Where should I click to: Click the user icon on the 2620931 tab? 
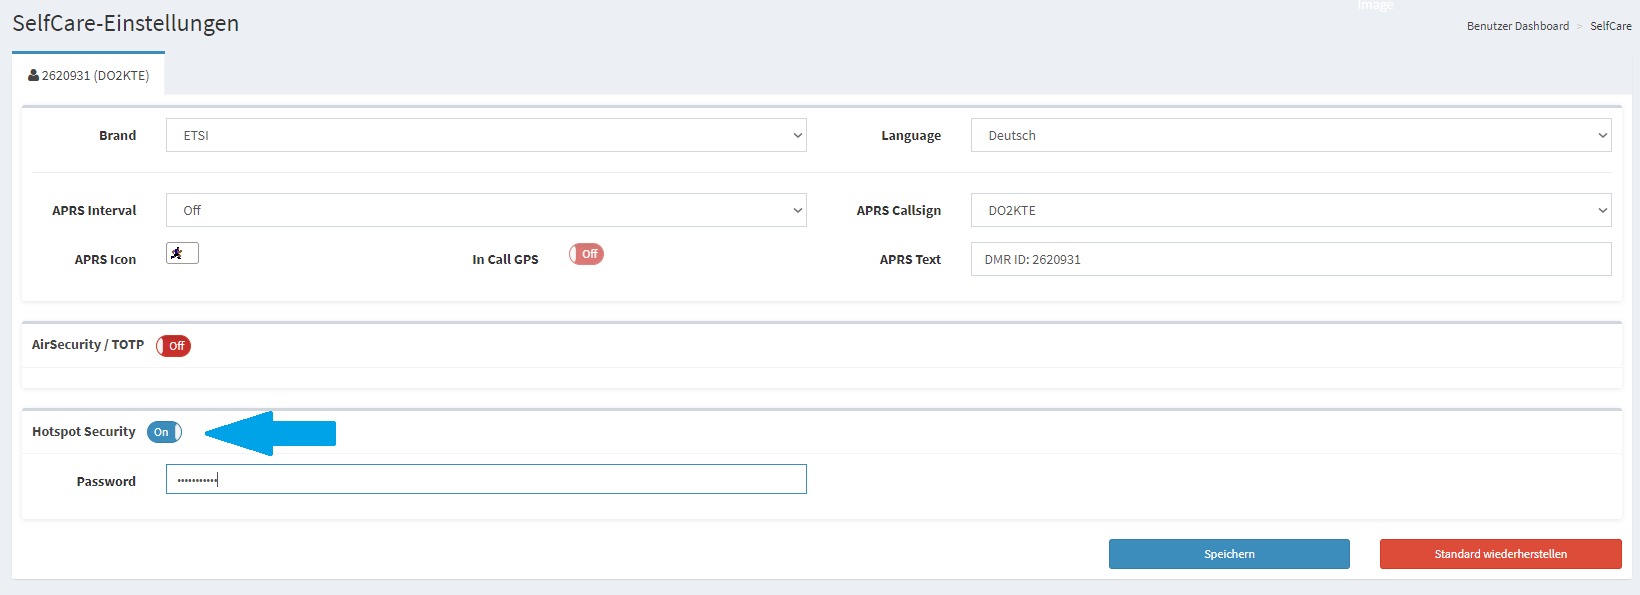pos(33,75)
